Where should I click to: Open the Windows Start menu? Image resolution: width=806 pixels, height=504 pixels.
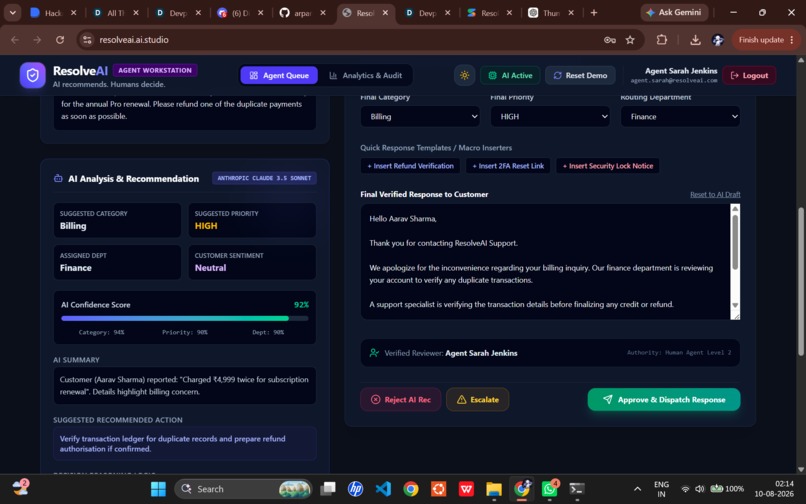158,489
